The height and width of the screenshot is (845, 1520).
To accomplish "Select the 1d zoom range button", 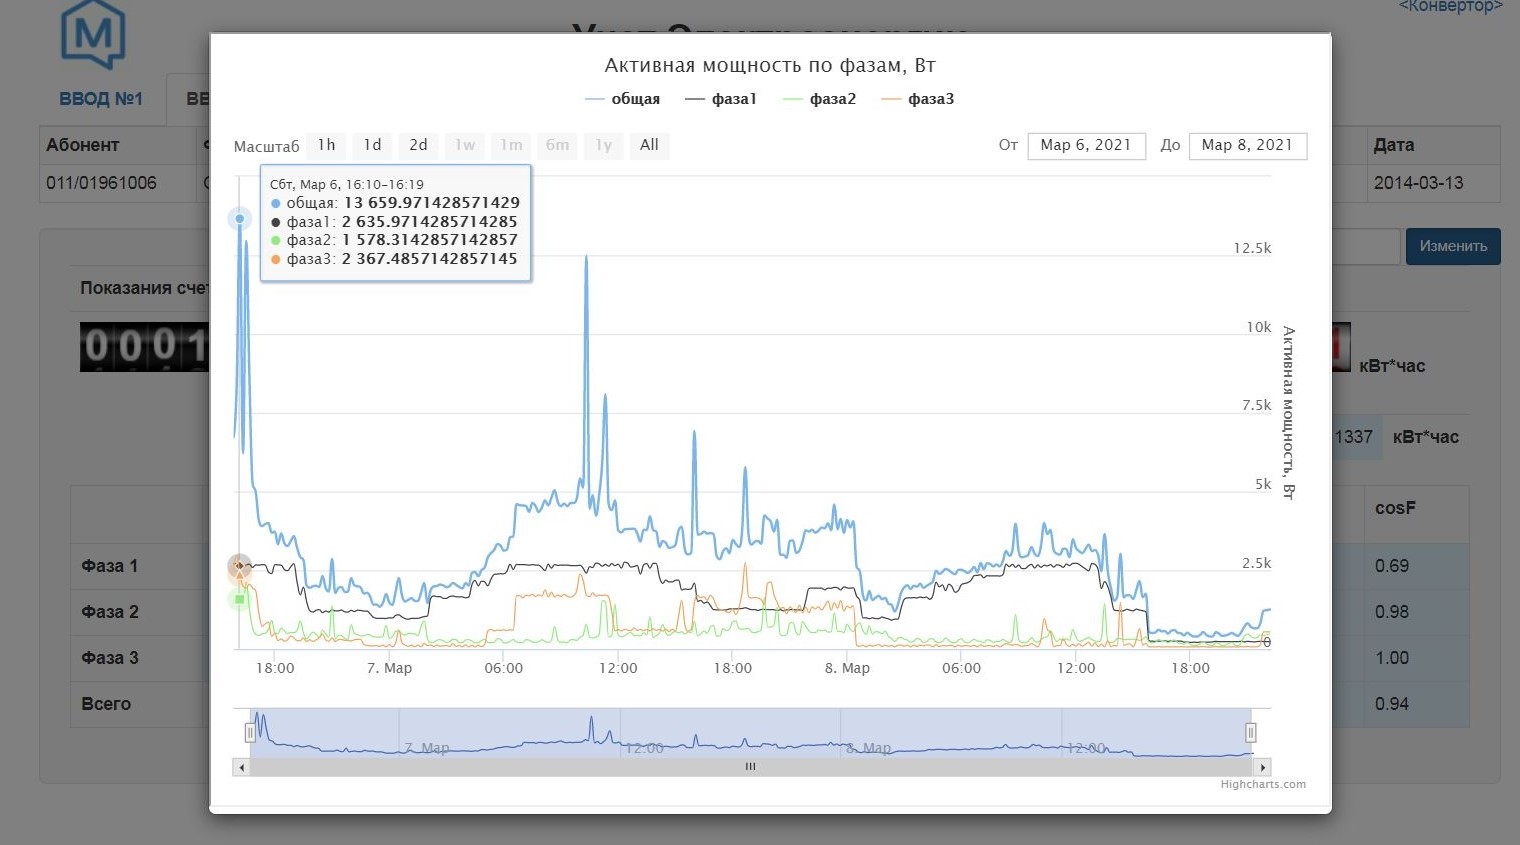I will coord(372,145).
